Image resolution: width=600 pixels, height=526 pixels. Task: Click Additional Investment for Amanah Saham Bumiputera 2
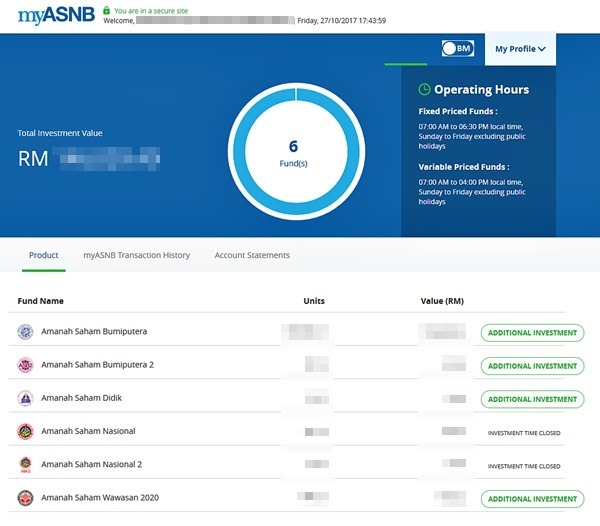[x=532, y=366]
